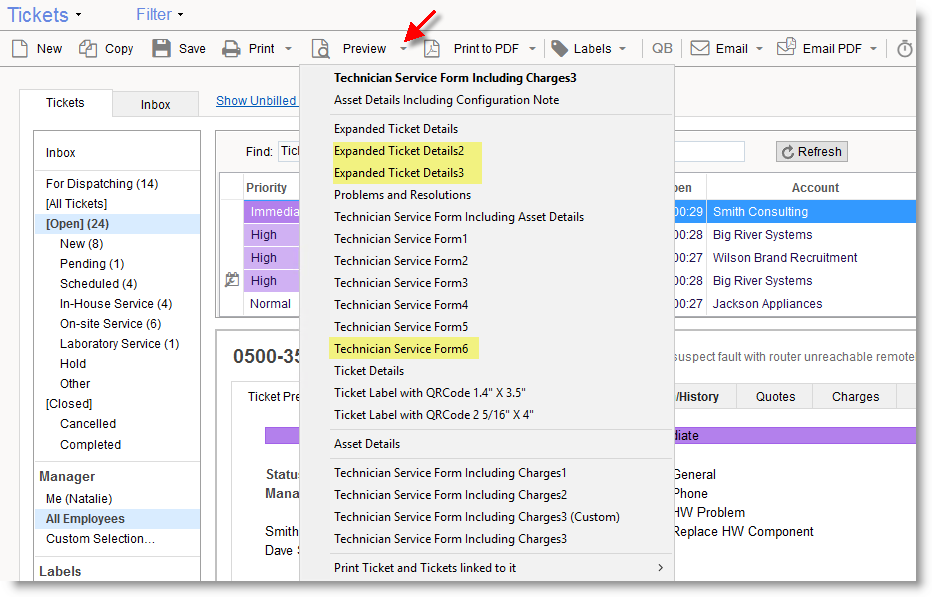This screenshot has width=932, height=597.
Task: Click the QB QuickBooks toolbar icon
Action: pos(662,48)
